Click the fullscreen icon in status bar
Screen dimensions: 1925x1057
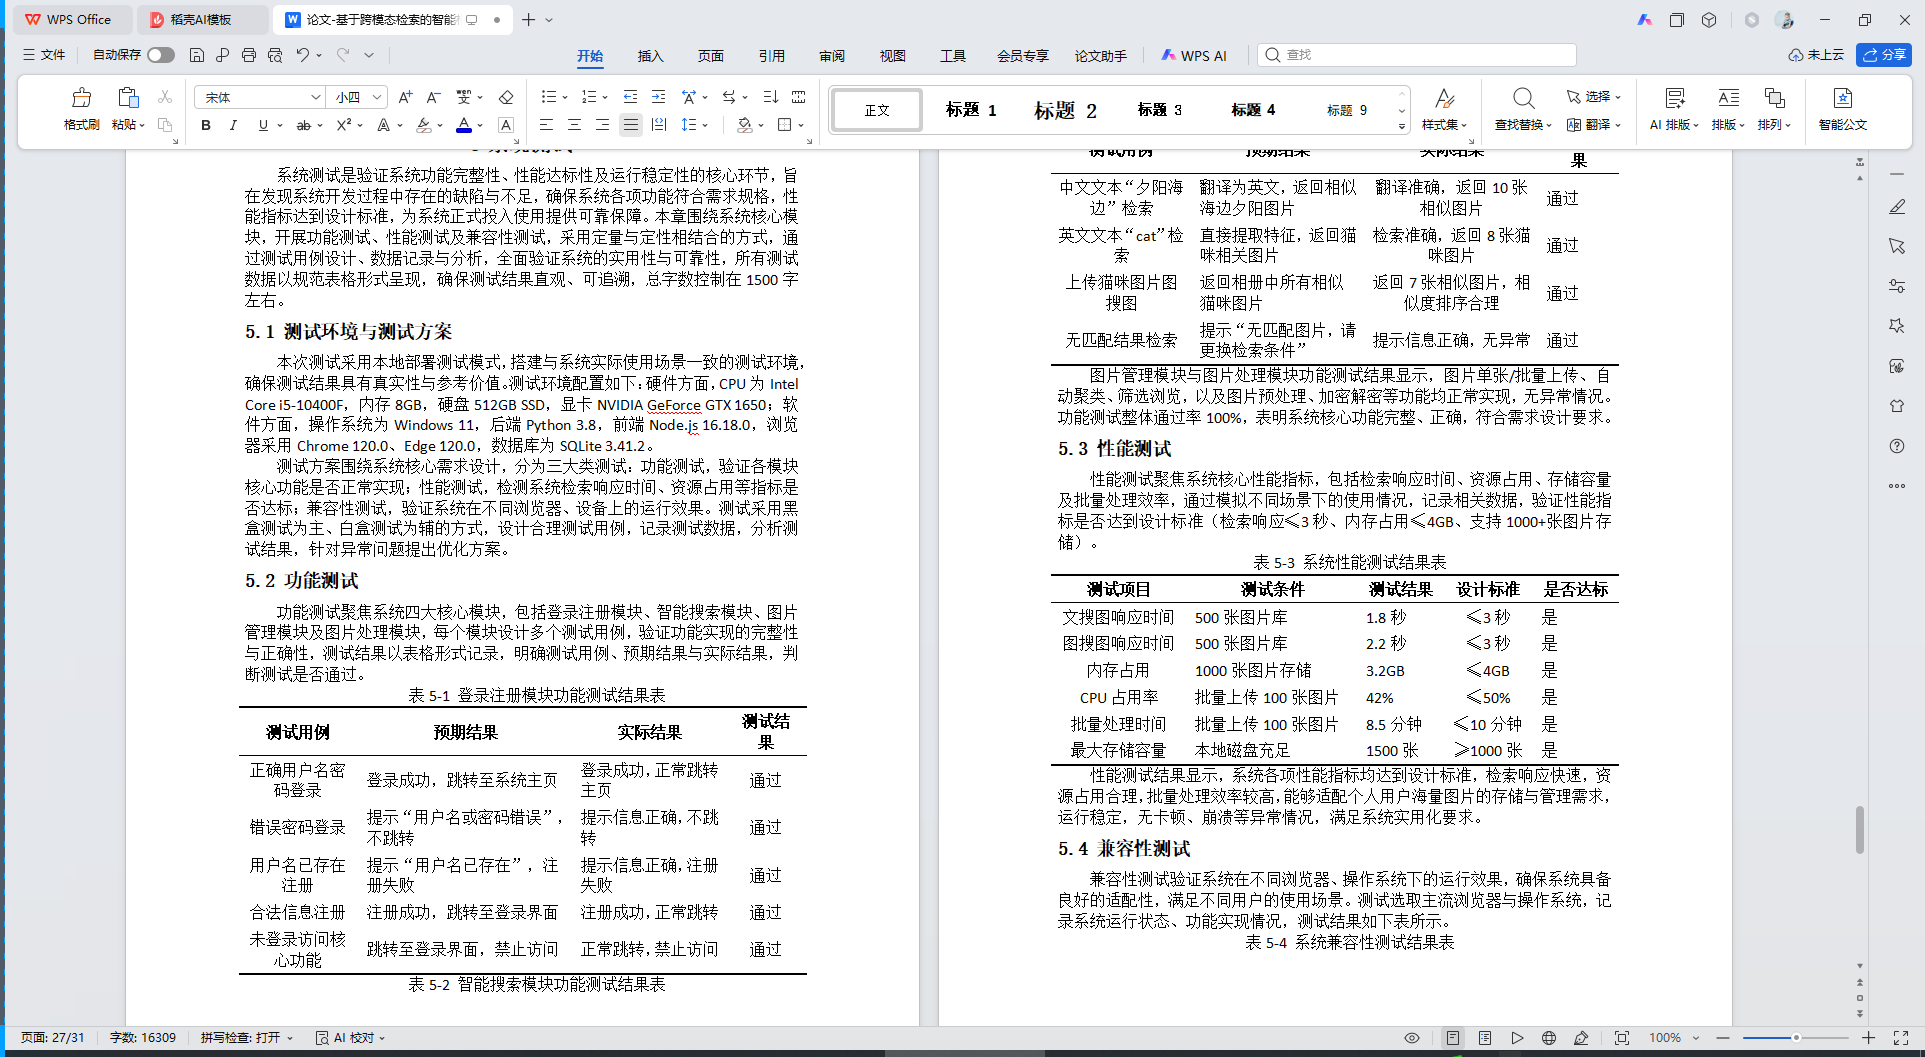[x=1900, y=1038]
